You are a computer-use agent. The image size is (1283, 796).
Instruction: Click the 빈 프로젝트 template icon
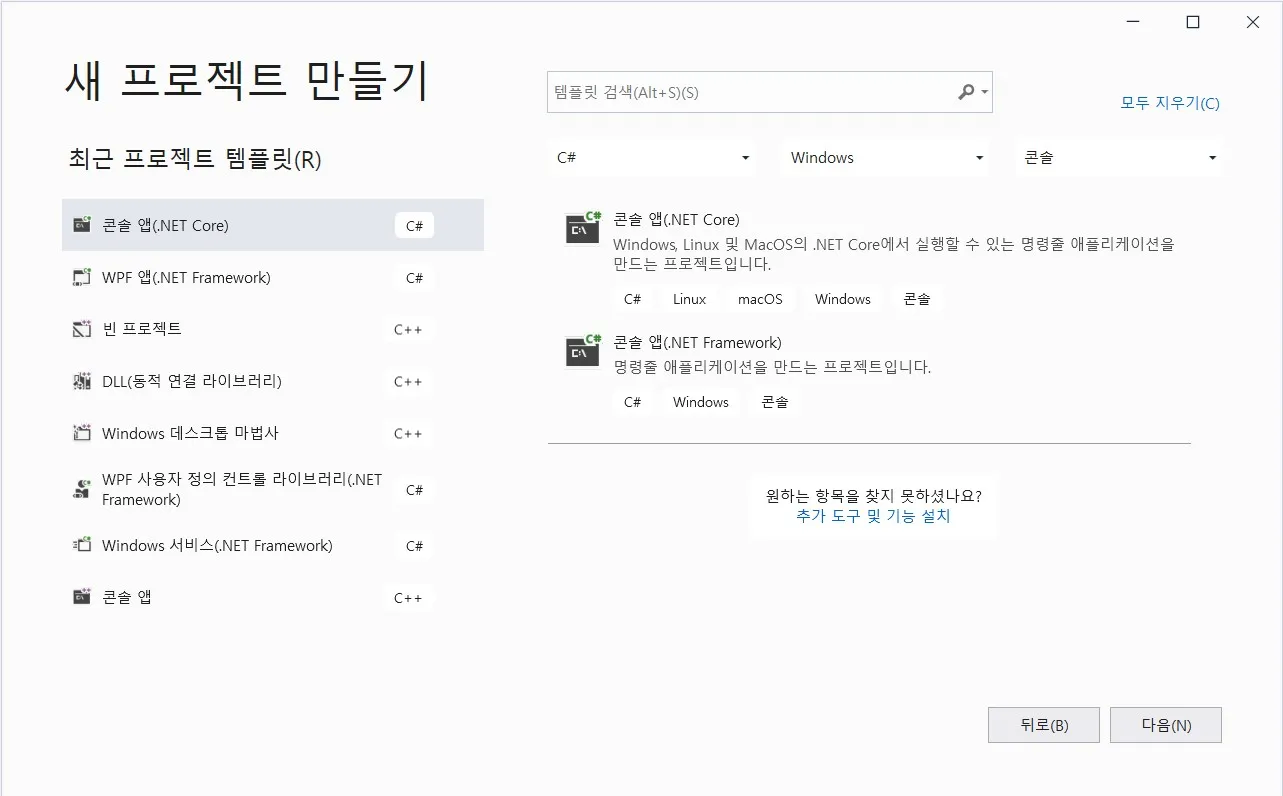point(82,329)
